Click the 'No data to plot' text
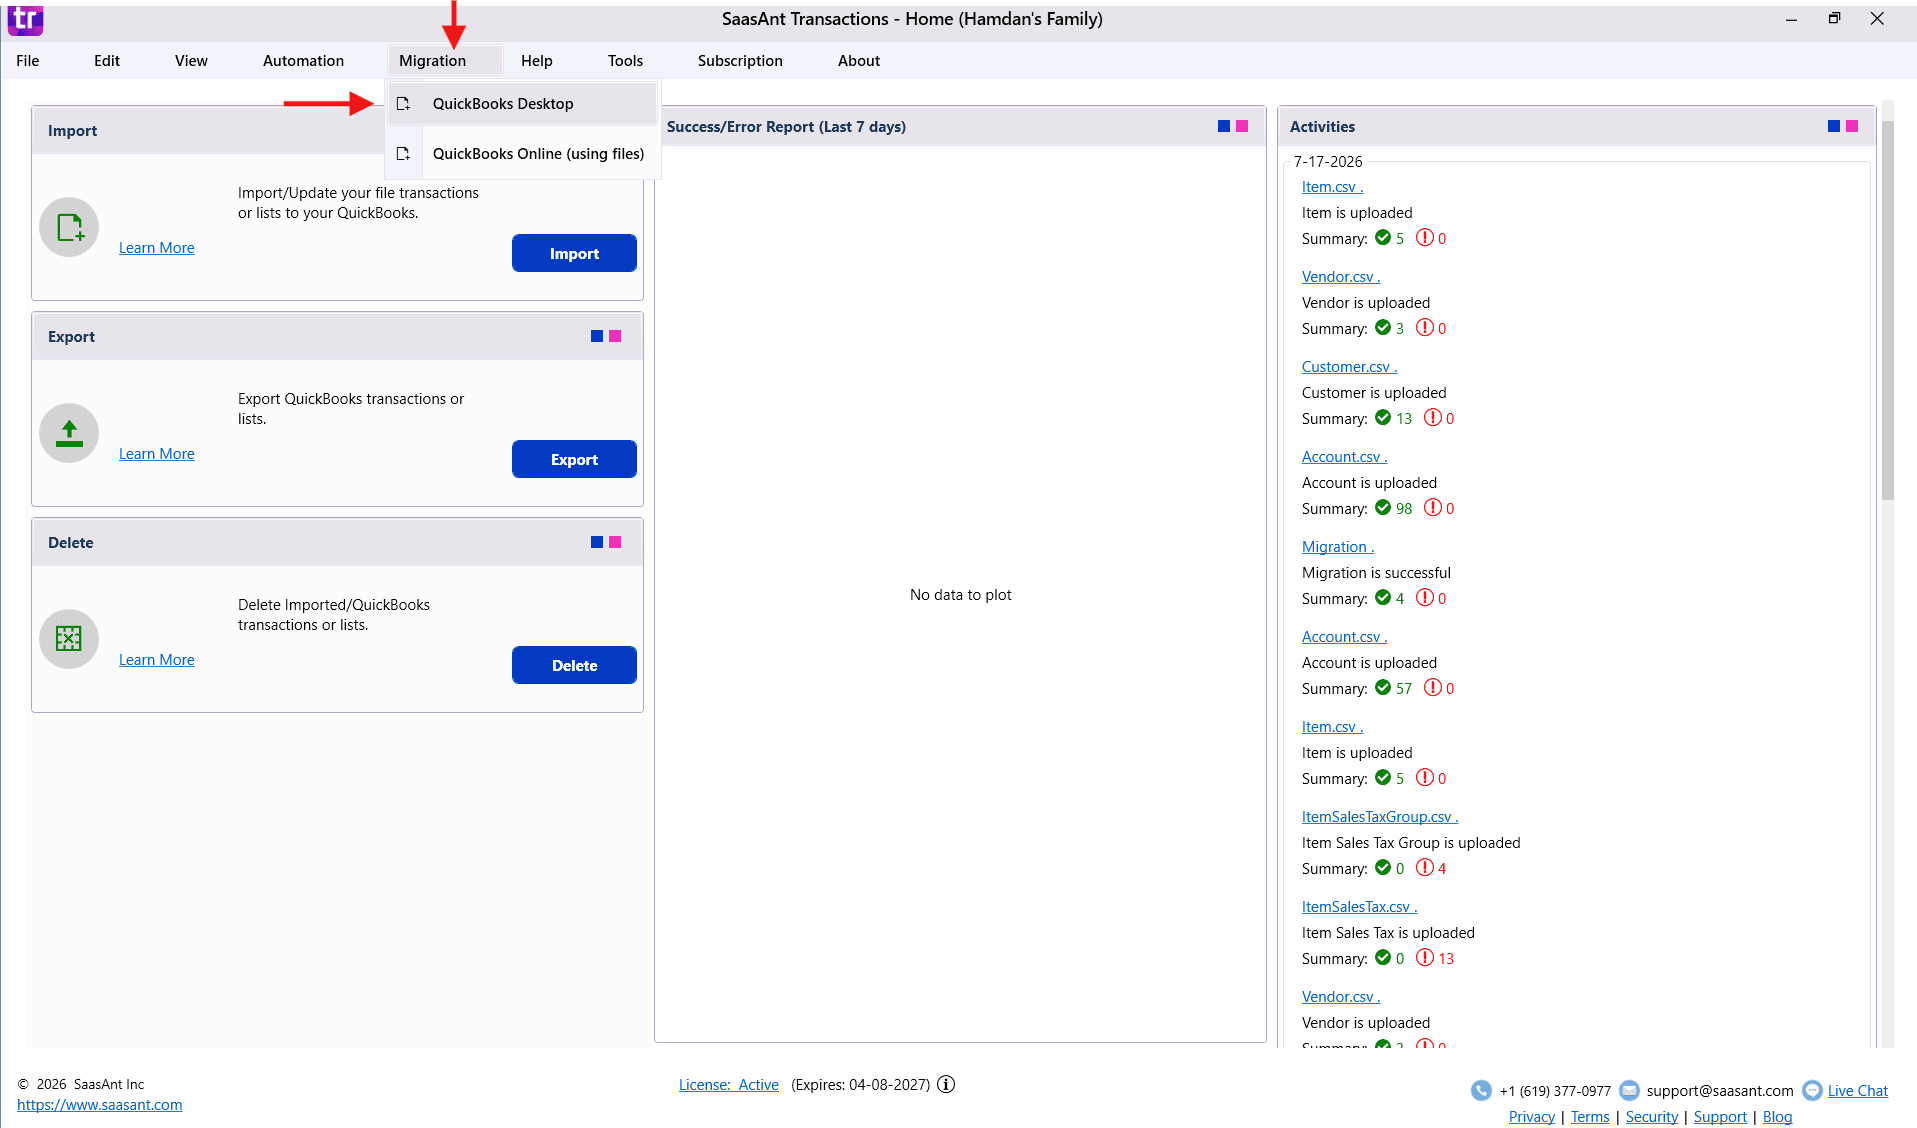This screenshot has width=1917, height=1128. pos(960,595)
